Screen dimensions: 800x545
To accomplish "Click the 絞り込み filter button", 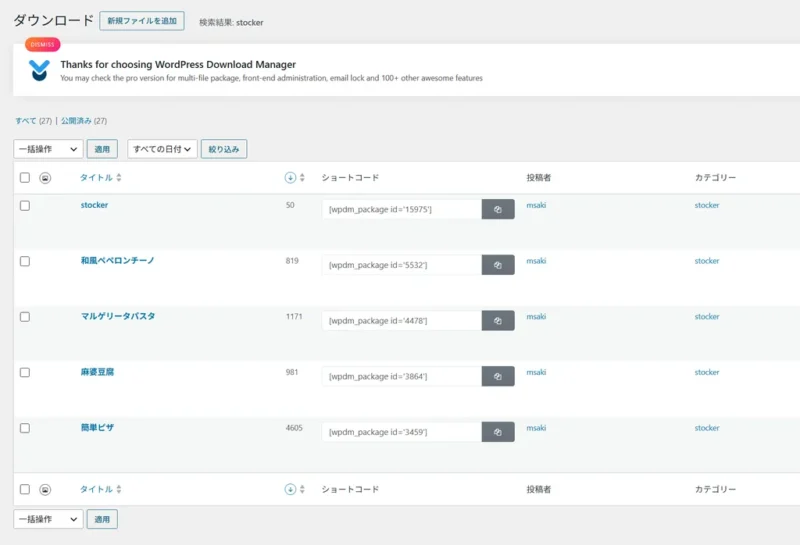I will pos(224,149).
